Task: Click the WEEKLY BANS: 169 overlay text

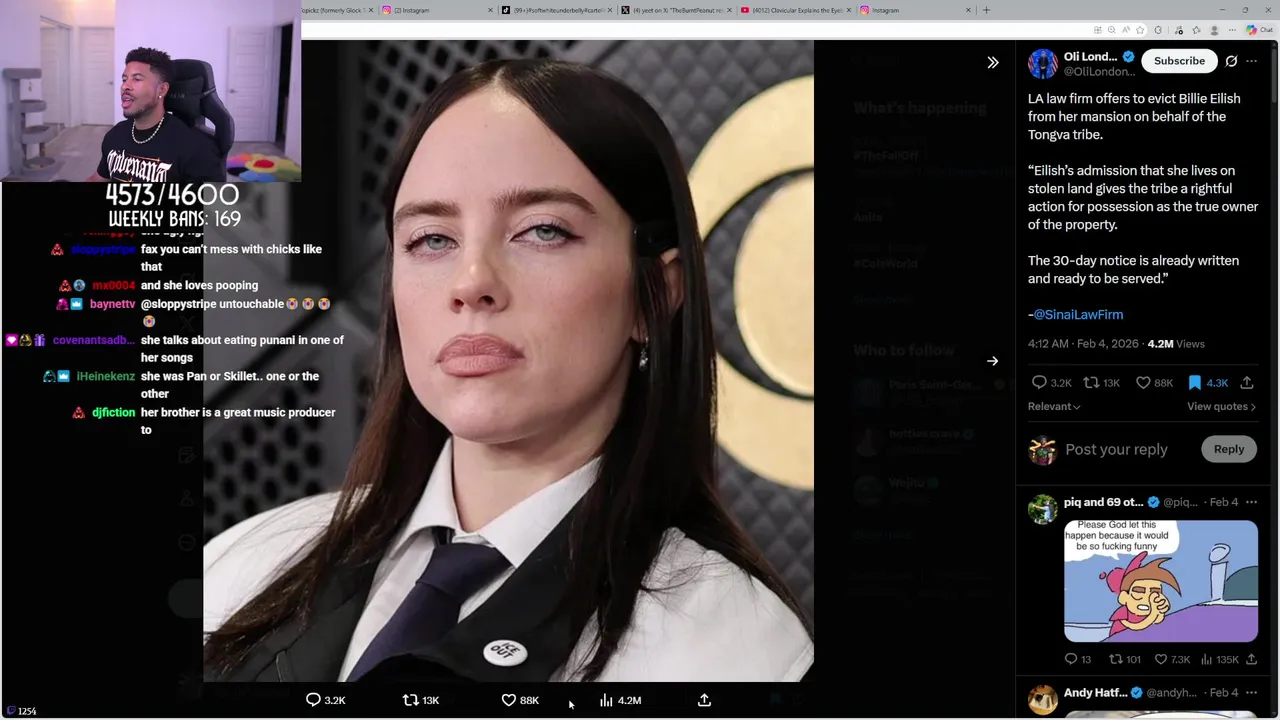Action: [x=174, y=219]
